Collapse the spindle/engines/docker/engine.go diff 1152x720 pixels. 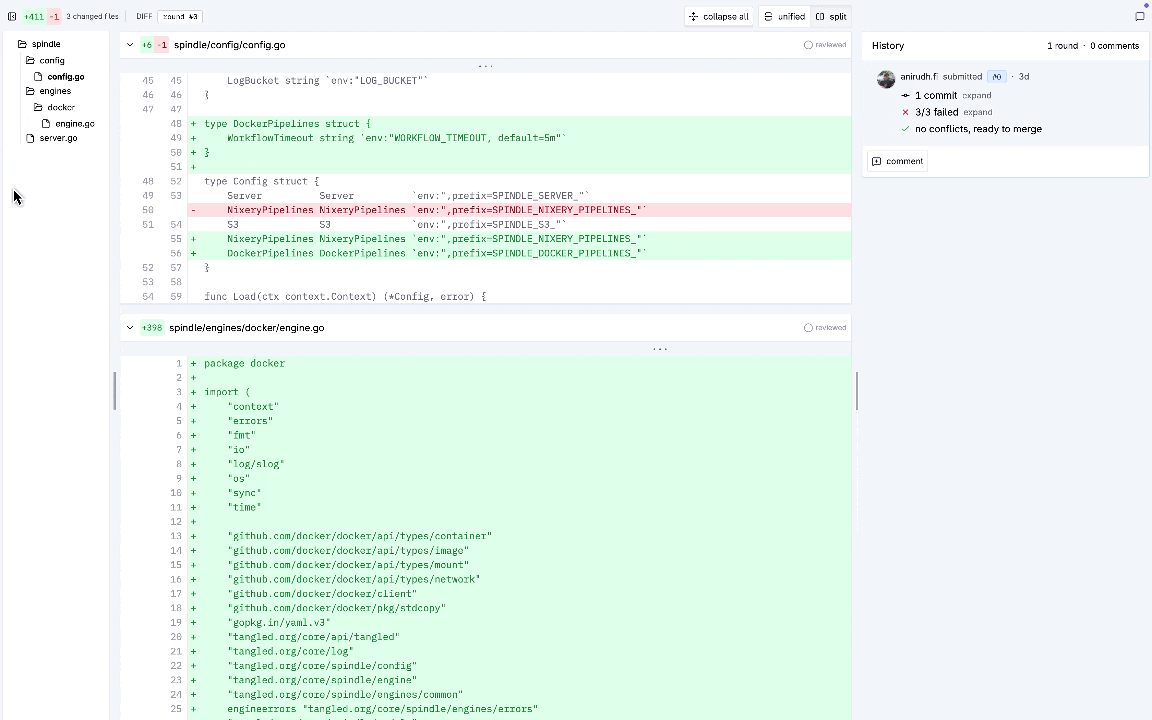pyautogui.click(x=130, y=328)
